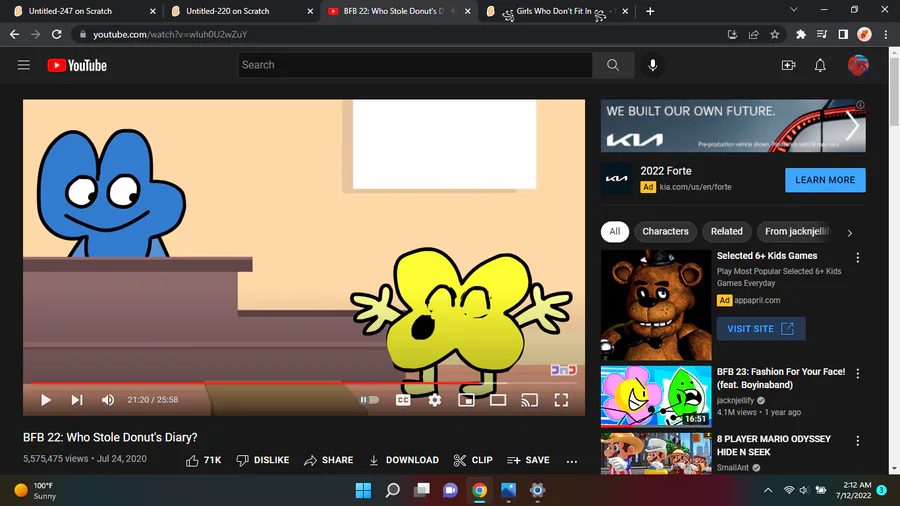Toggle closed captions in player
Image resolution: width=900 pixels, height=506 pixels.
click(x=403, y=400)
